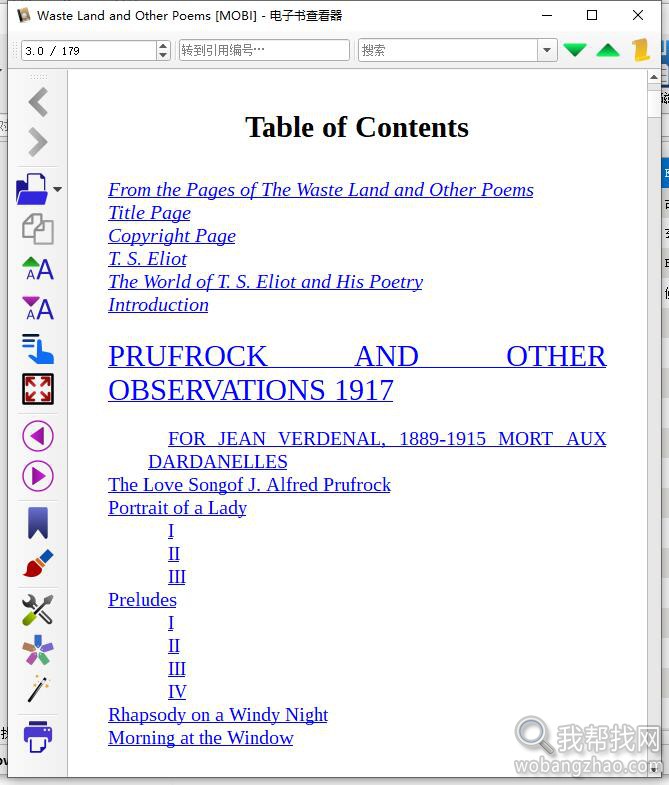The image size is (669, 785).
Task: Click the vertical scrollbar up arrow
Action: (654, 77)
